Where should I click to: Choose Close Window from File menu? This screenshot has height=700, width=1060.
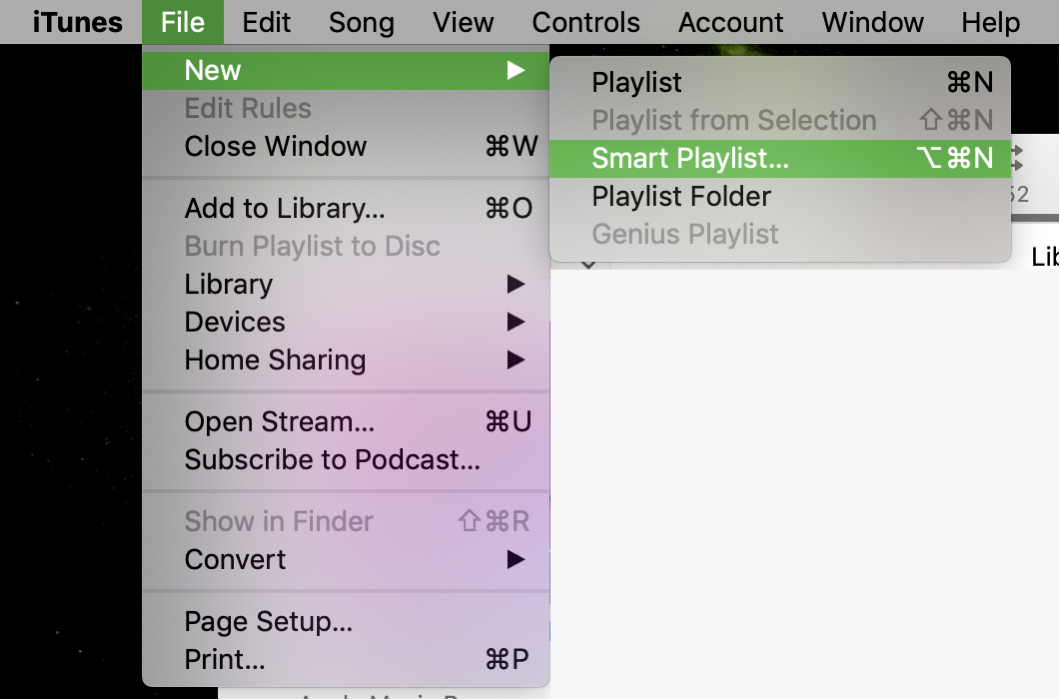click(345, 146)
